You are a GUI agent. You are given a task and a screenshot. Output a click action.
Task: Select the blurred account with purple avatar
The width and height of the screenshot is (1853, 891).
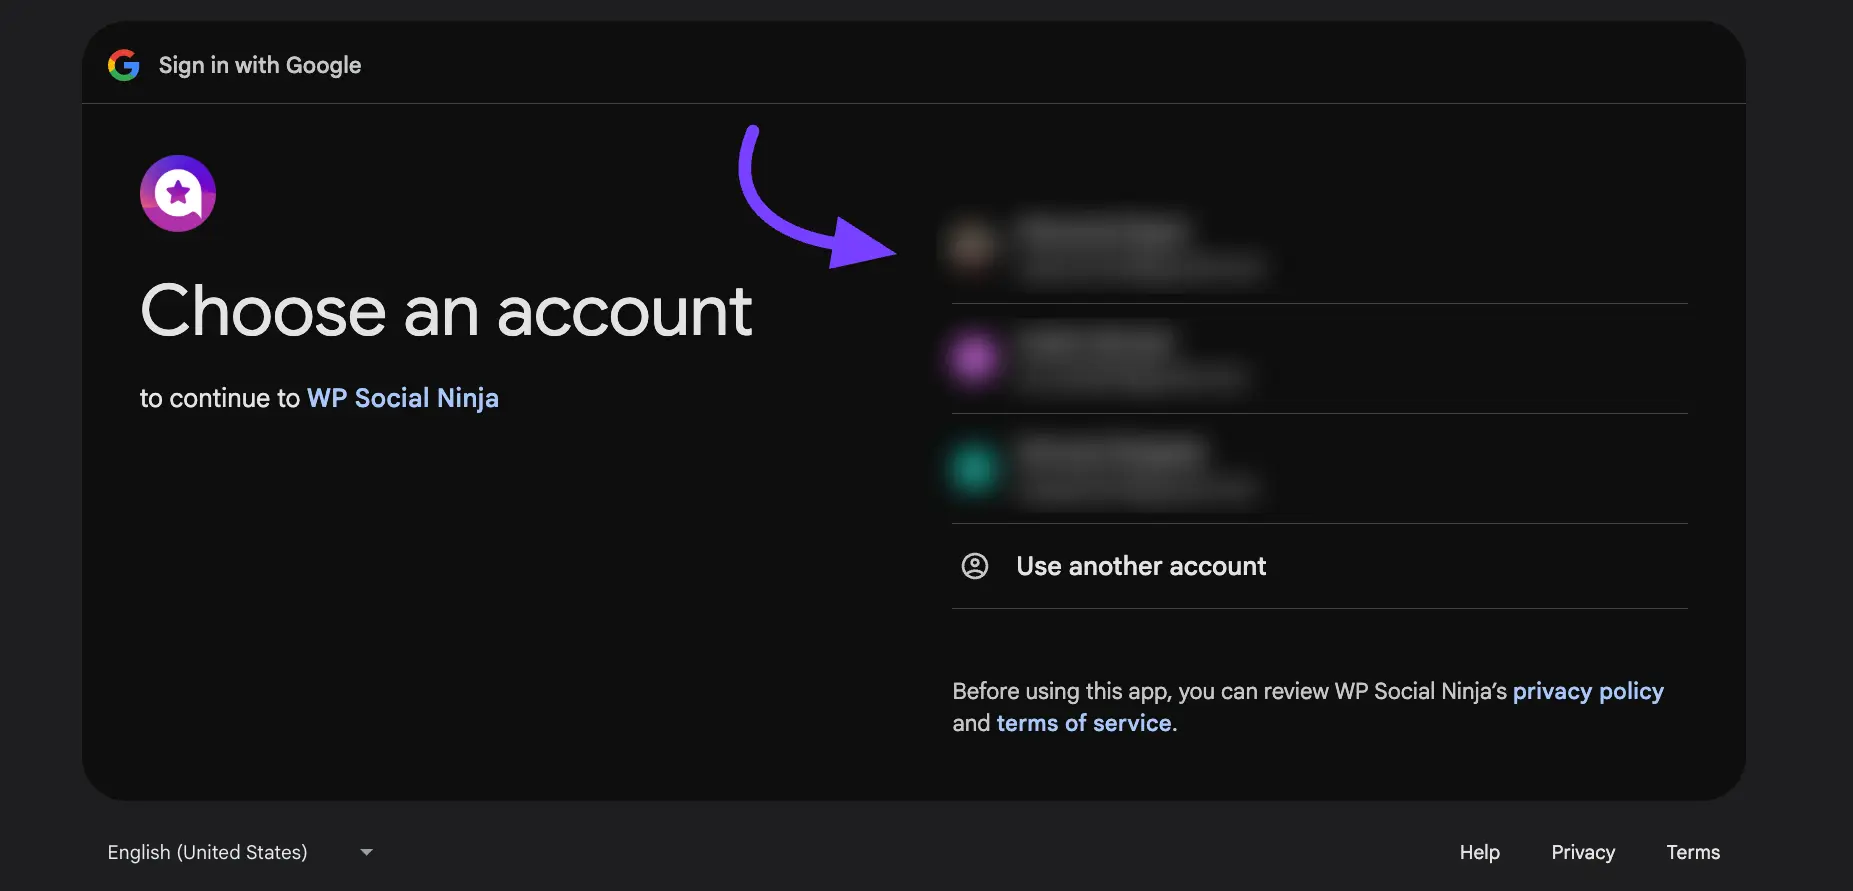[1319, 359]
